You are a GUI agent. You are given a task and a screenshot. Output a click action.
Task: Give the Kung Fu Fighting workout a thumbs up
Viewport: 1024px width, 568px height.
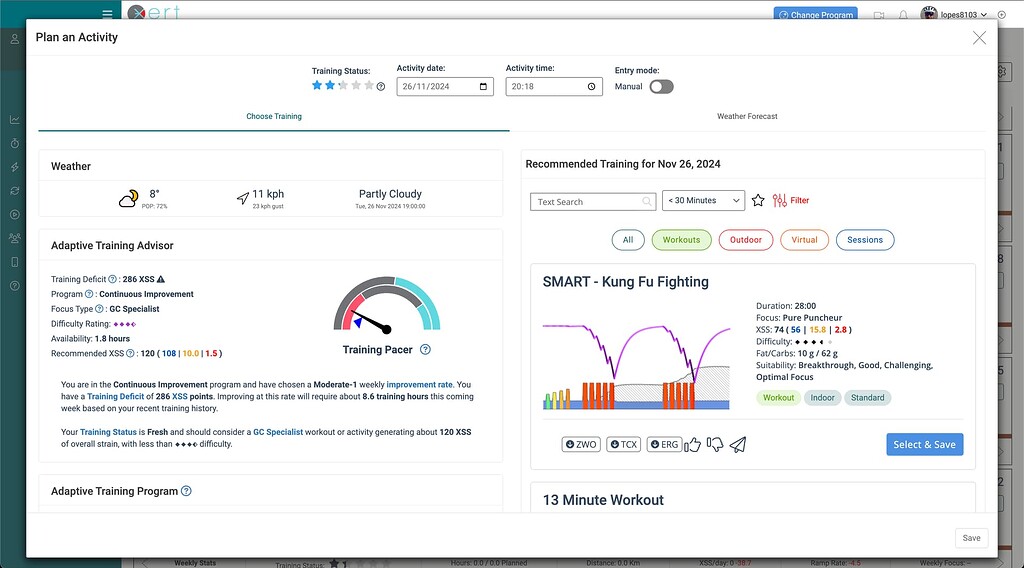(693, 445)
